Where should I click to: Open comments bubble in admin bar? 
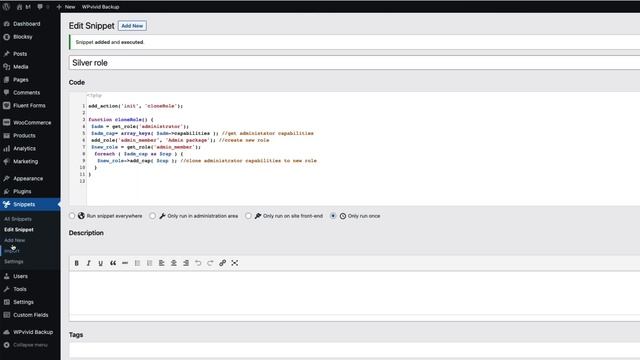click(x=40, y=7)
